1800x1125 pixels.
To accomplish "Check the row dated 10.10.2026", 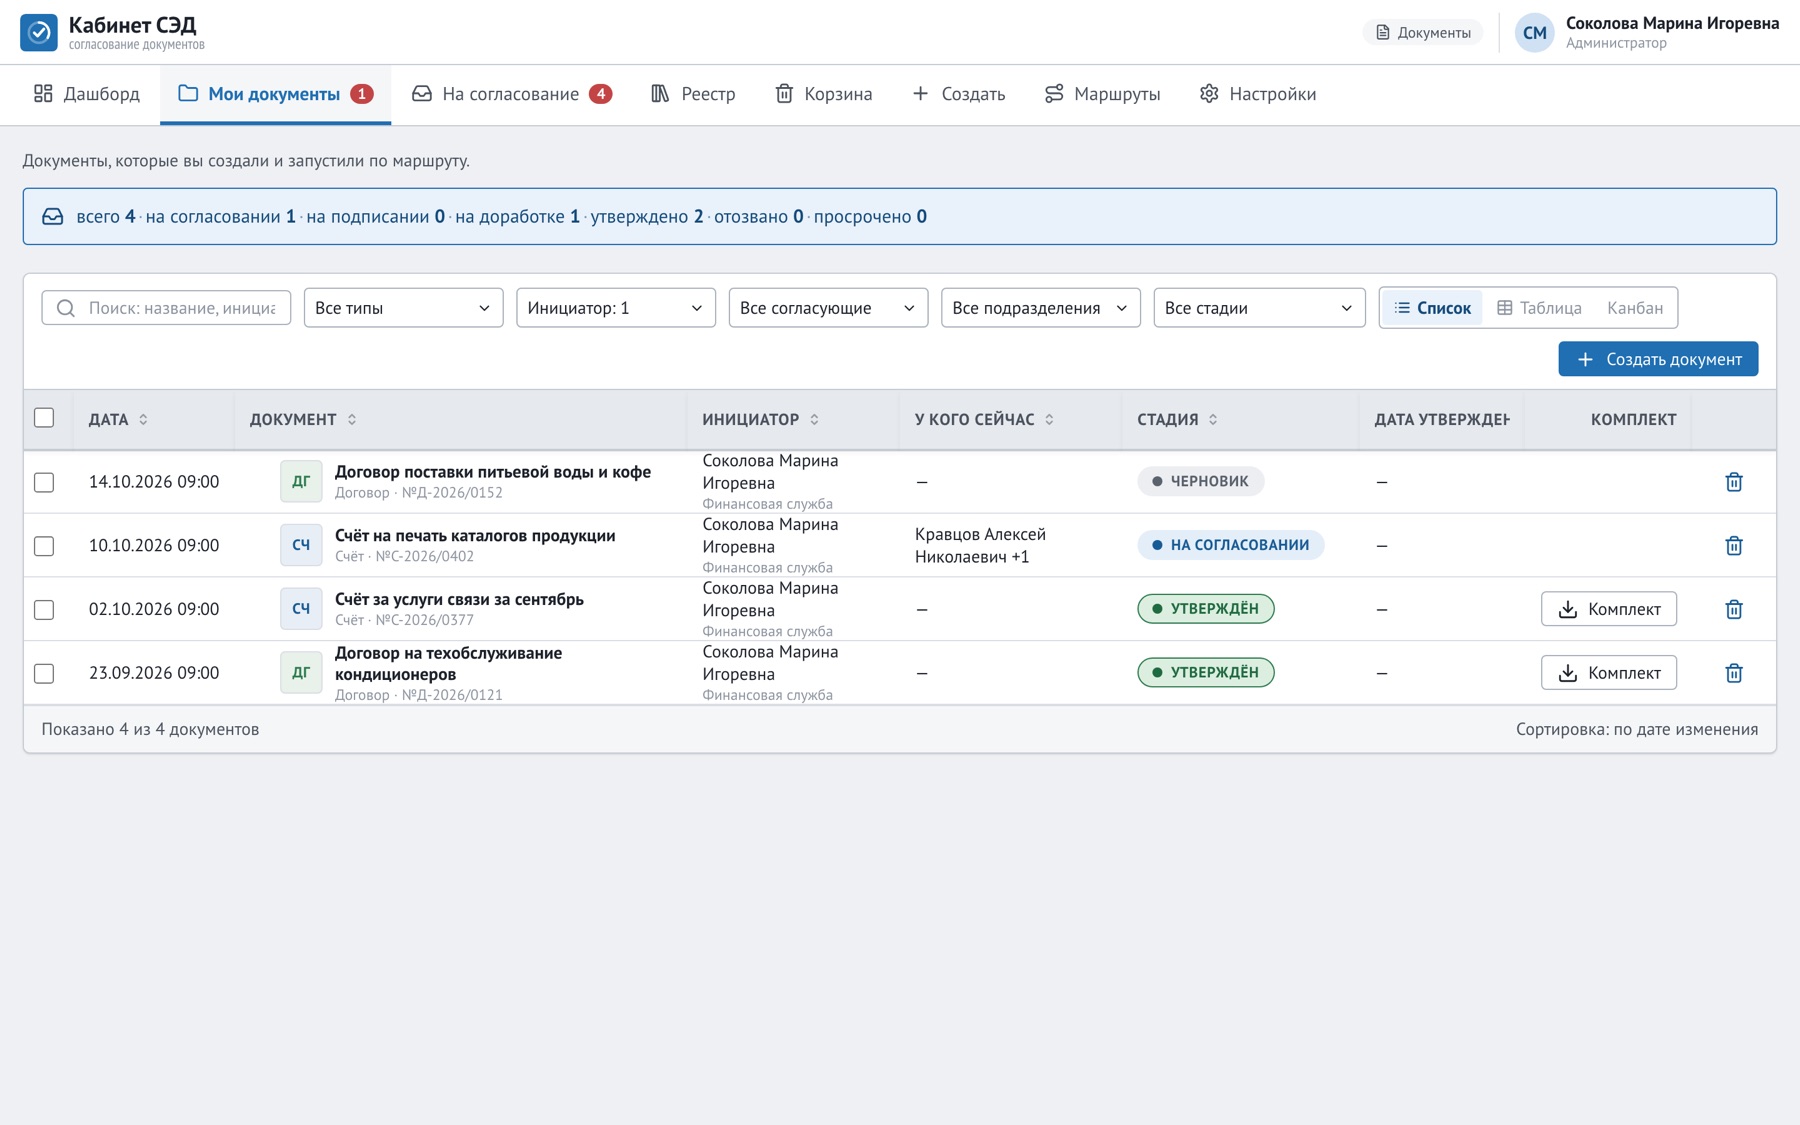I will (x=44, y=546).
